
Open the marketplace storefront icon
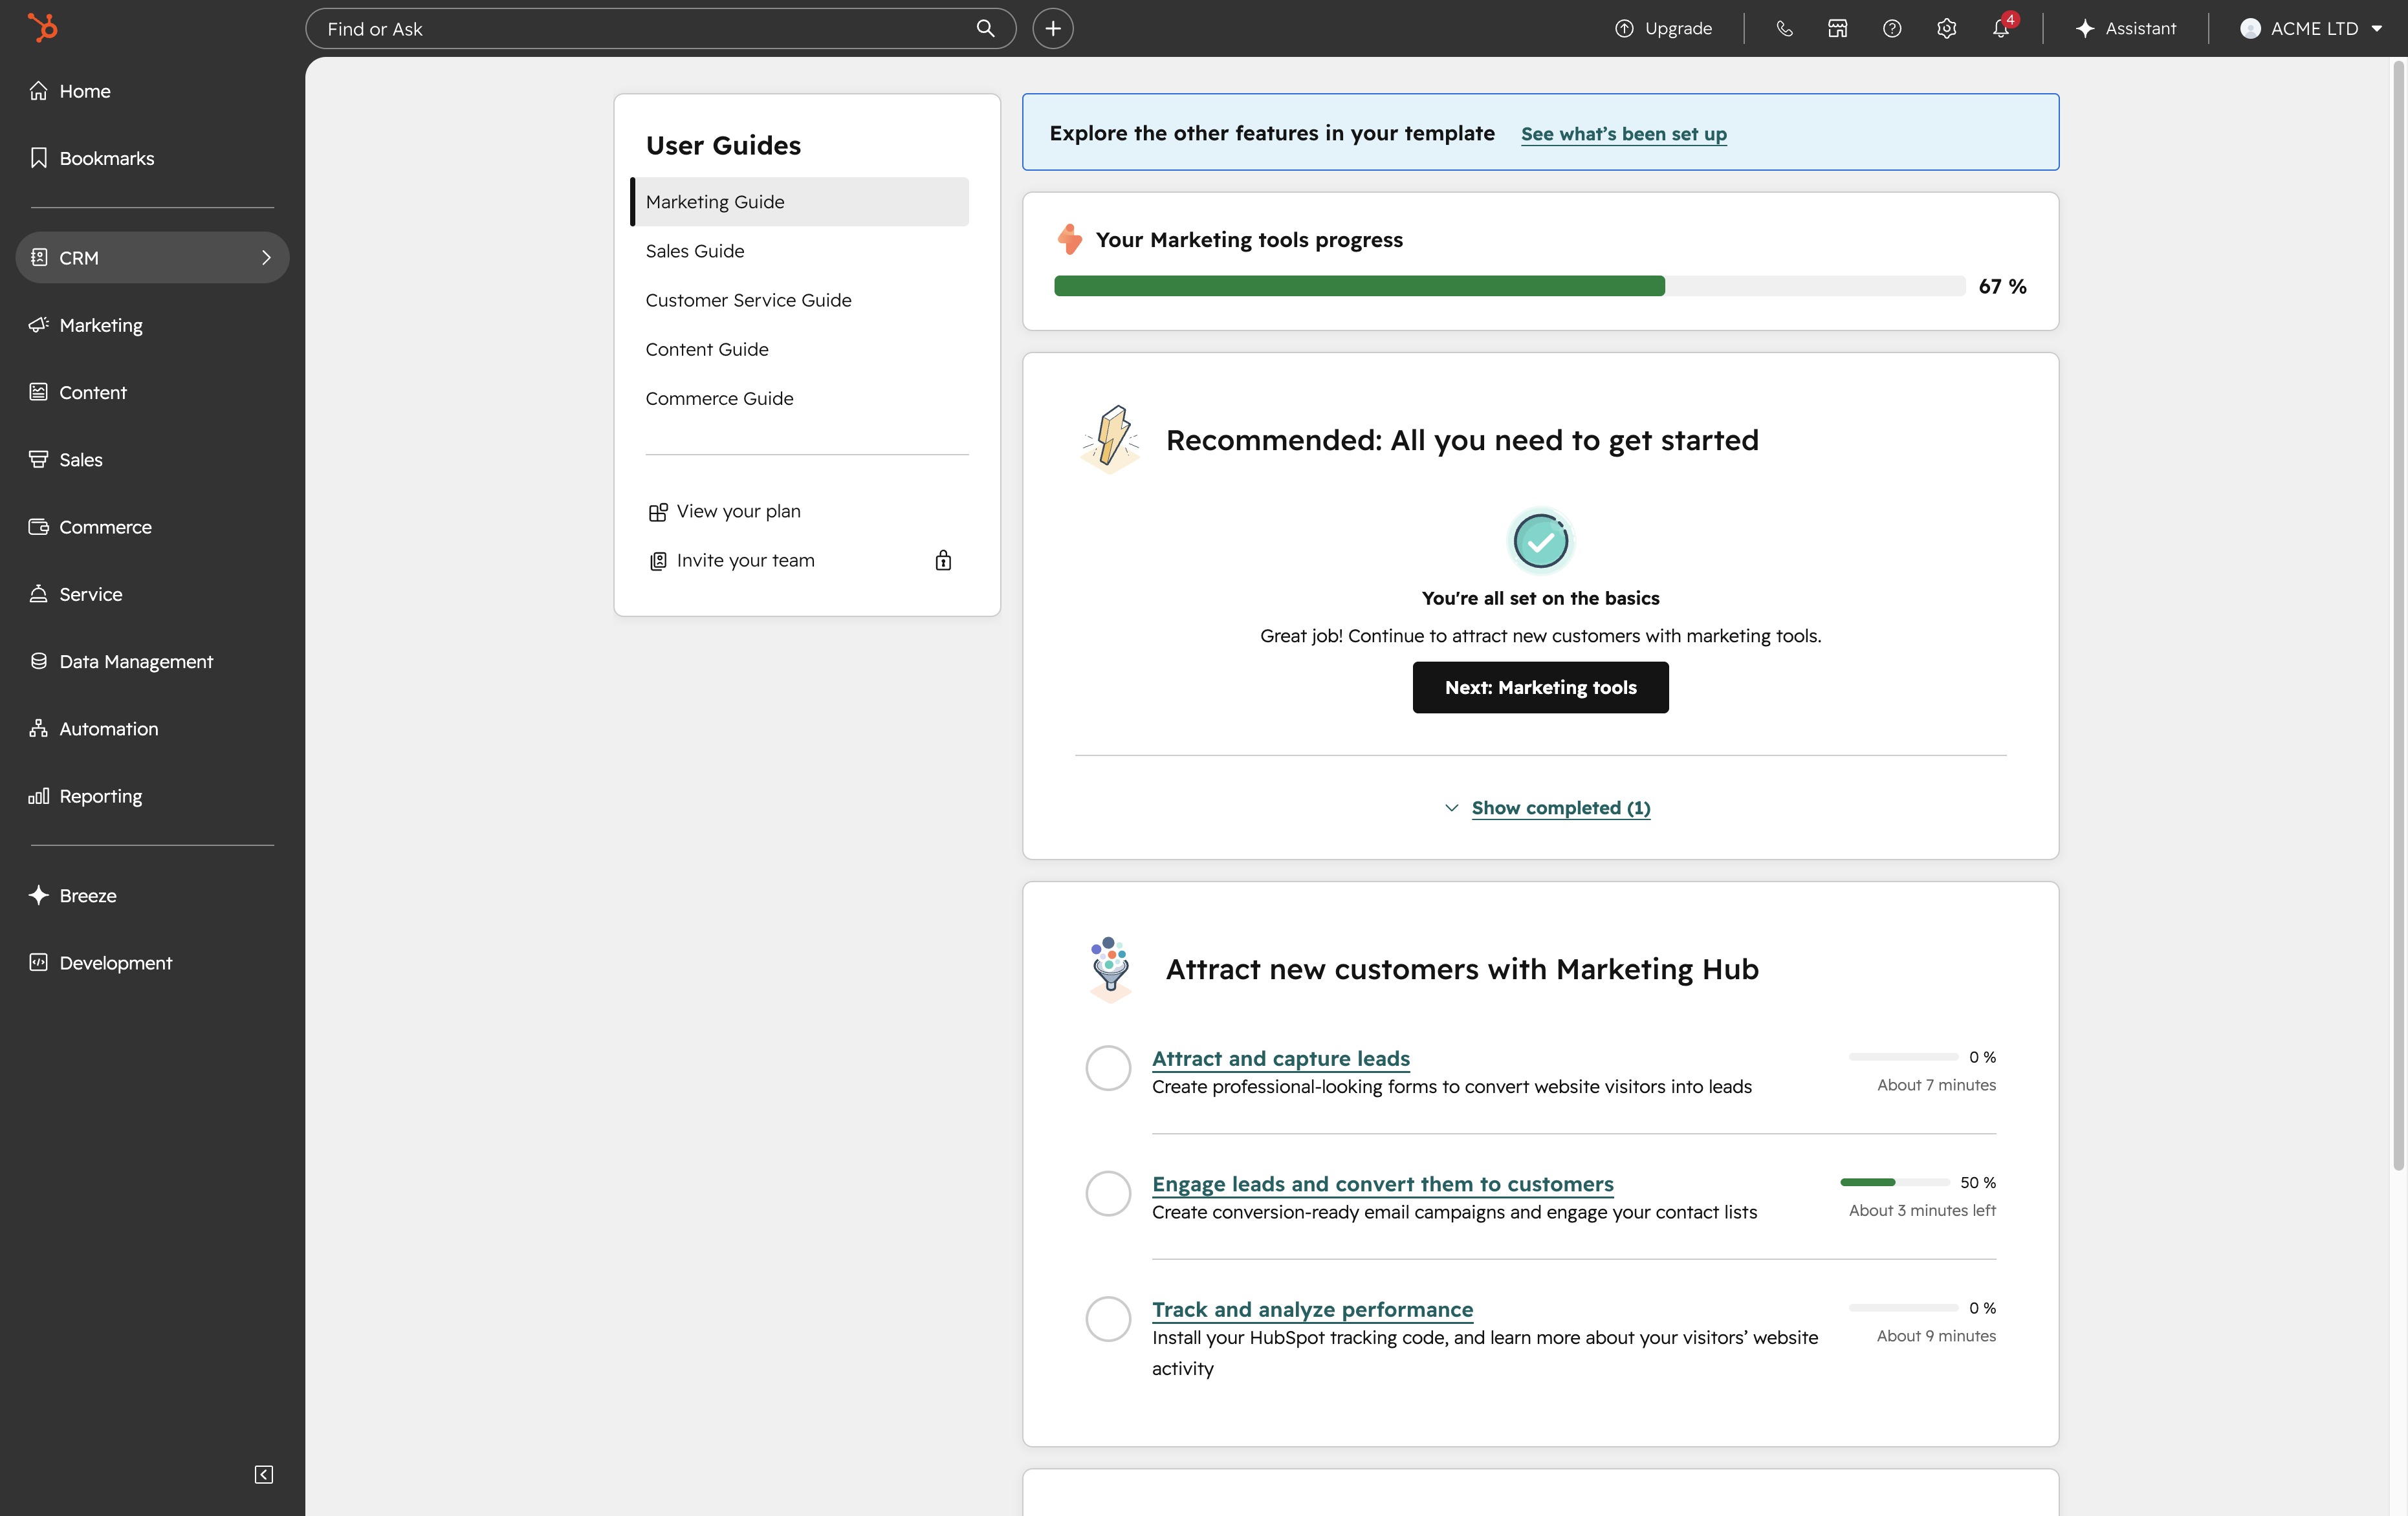click(1838, 29)
